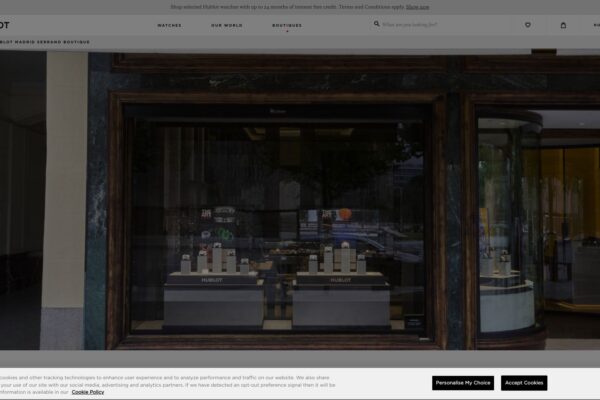Focus the 'What are you looking for?' search field
600x400 pixels.
click(409, 24)
